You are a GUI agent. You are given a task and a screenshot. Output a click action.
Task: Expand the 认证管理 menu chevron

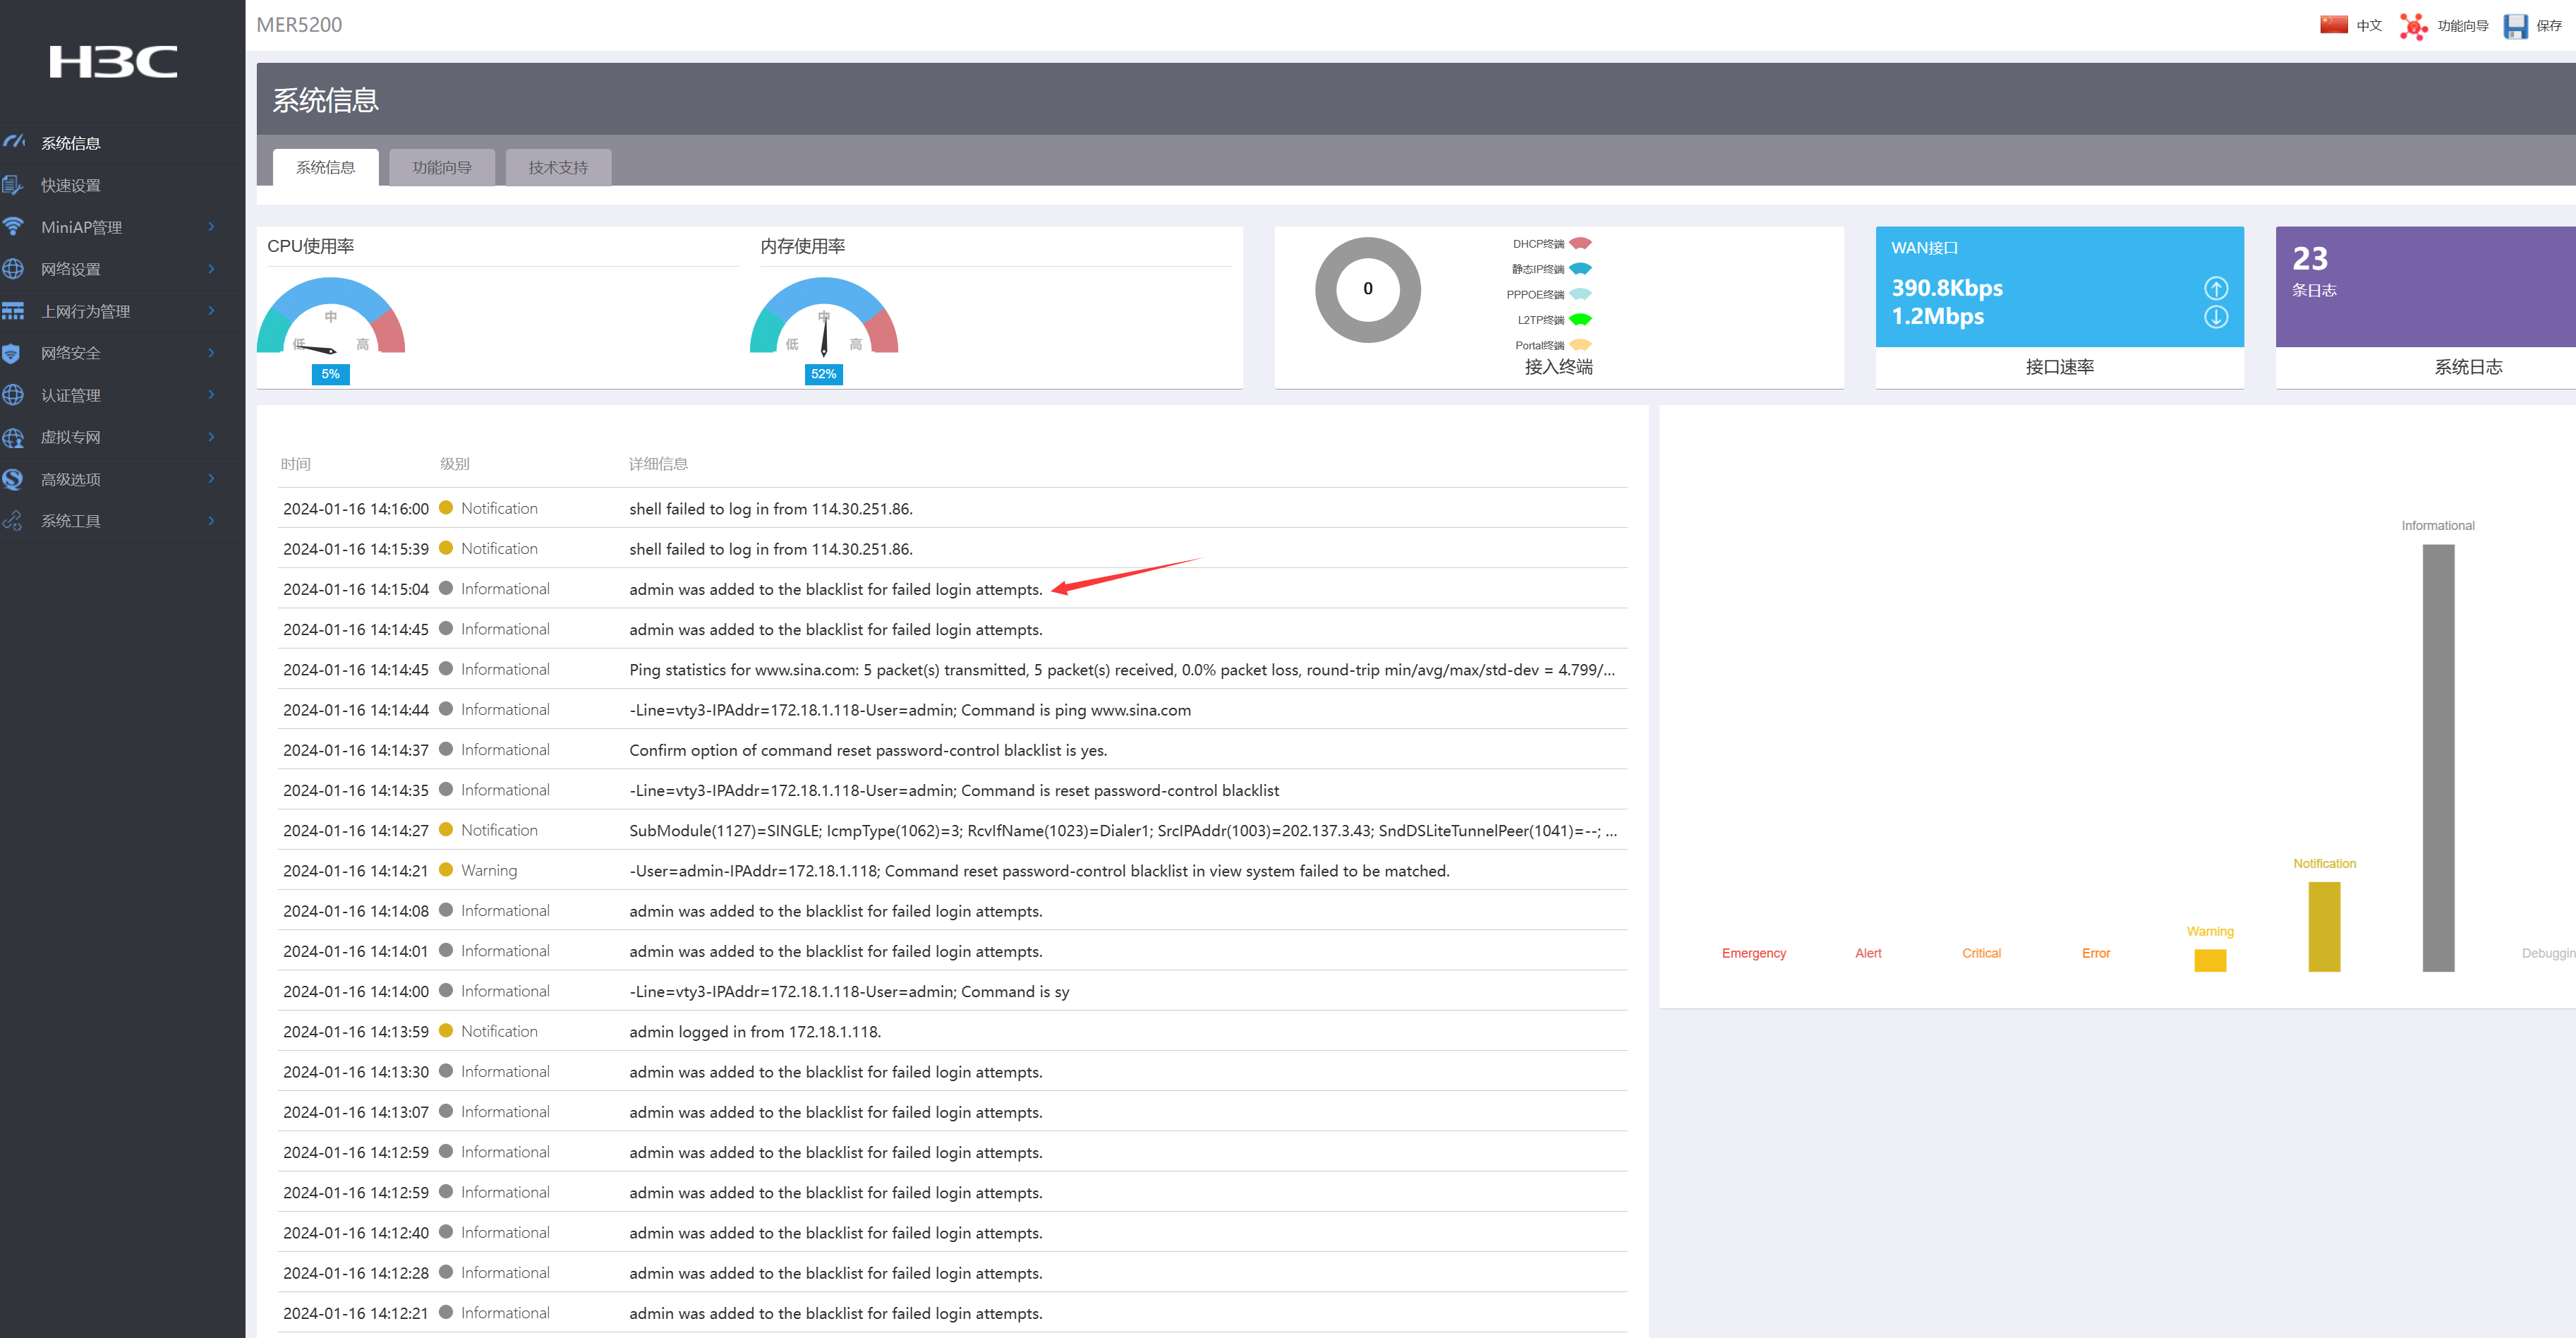point(211,395)
